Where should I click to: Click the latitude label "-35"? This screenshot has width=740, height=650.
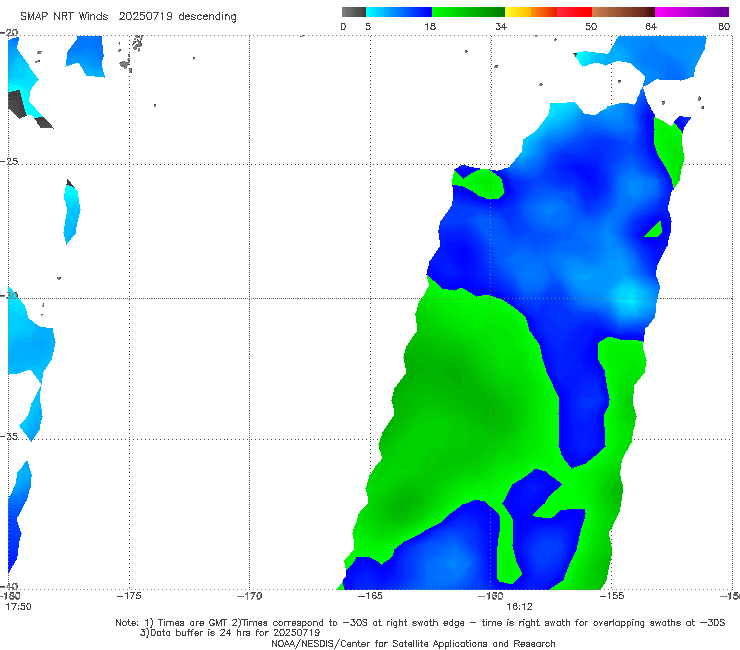(x=9, y=436)
